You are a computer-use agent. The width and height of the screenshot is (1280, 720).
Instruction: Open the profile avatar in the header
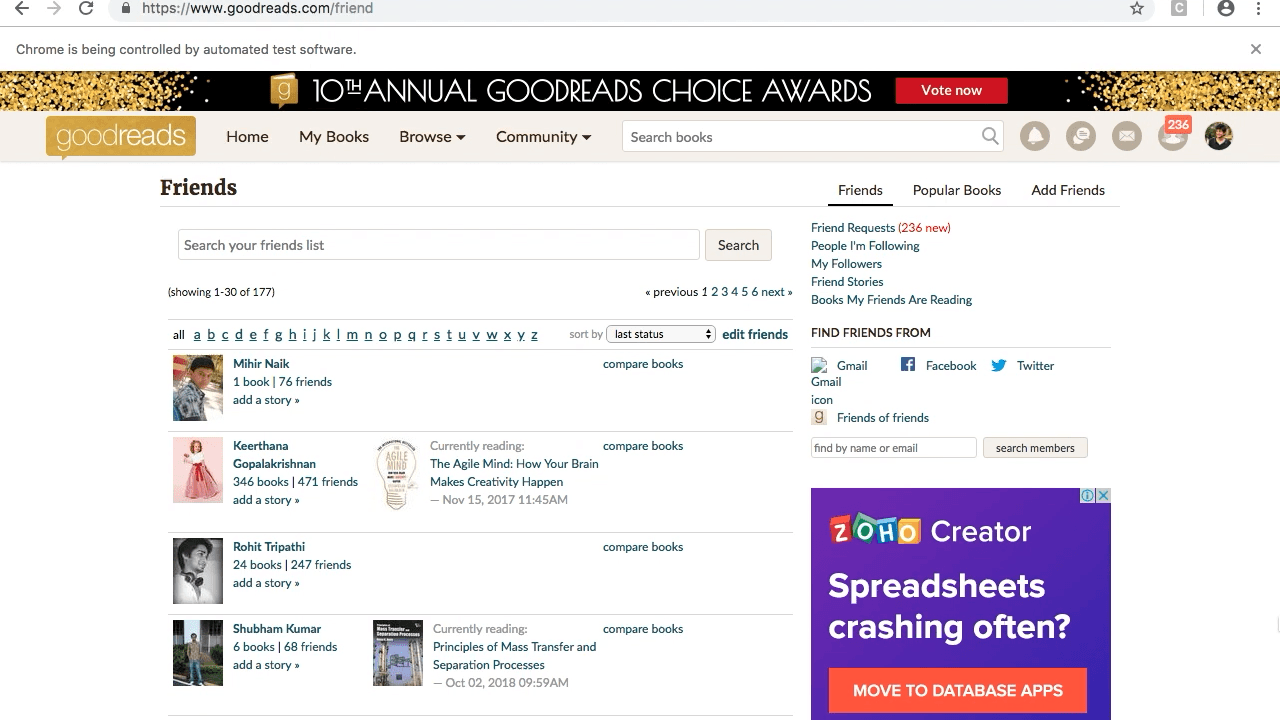(1219, 136)
